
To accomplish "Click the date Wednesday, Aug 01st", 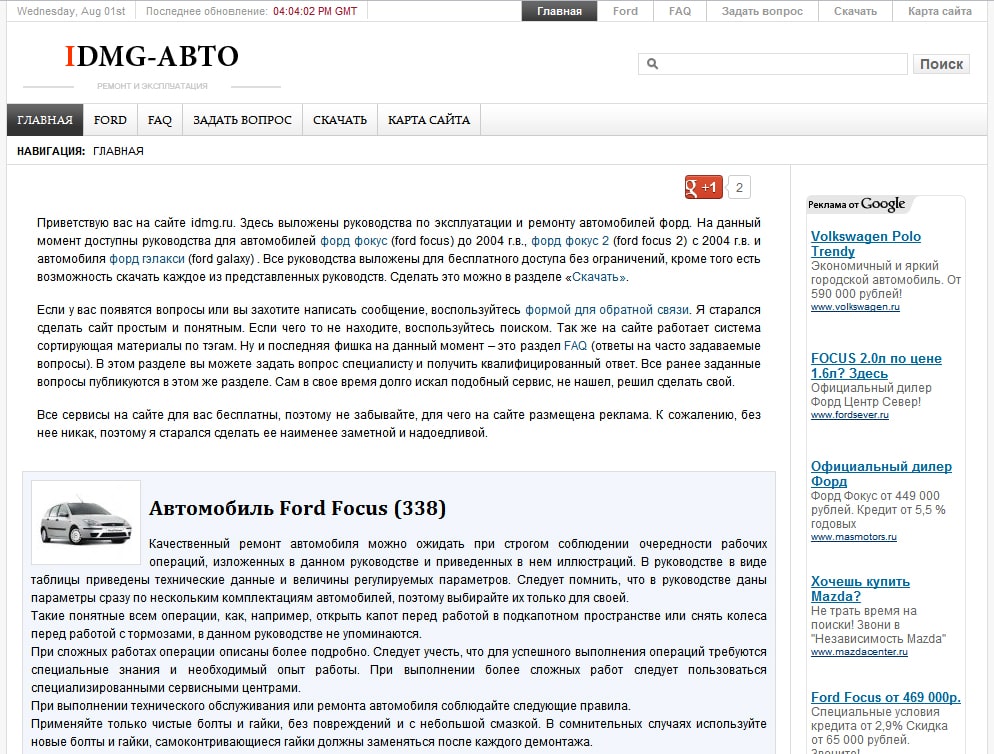I will tap(71, 11).
